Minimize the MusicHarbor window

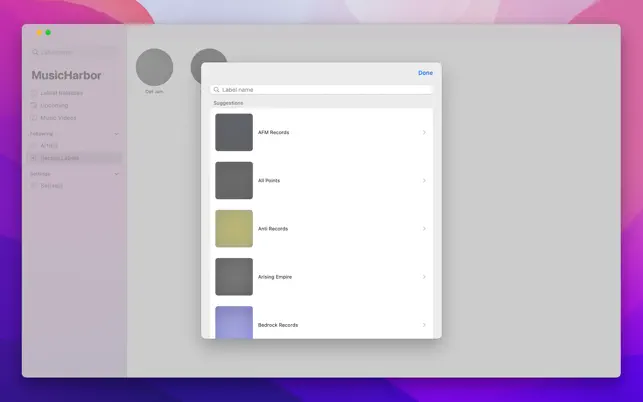pos(39,32)
